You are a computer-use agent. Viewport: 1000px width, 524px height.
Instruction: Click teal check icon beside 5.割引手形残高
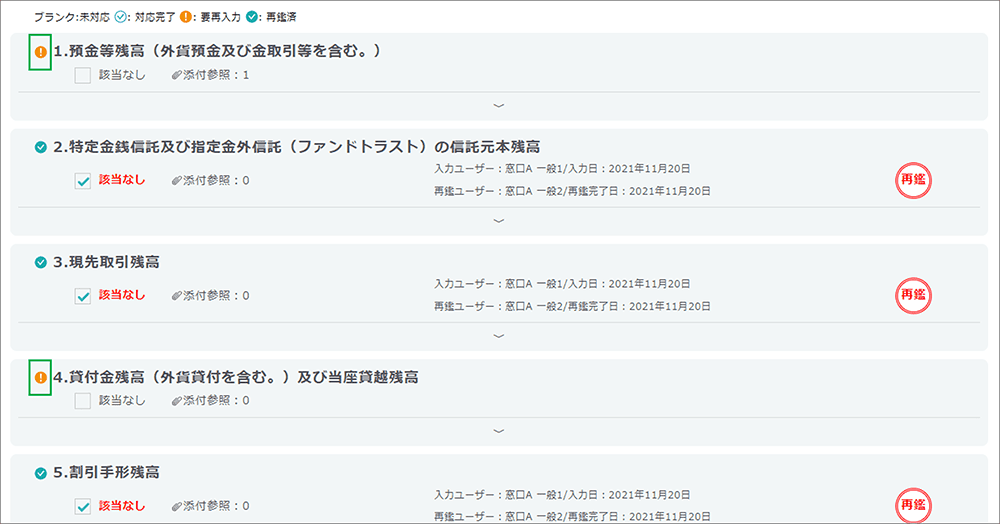coord(41,473)
